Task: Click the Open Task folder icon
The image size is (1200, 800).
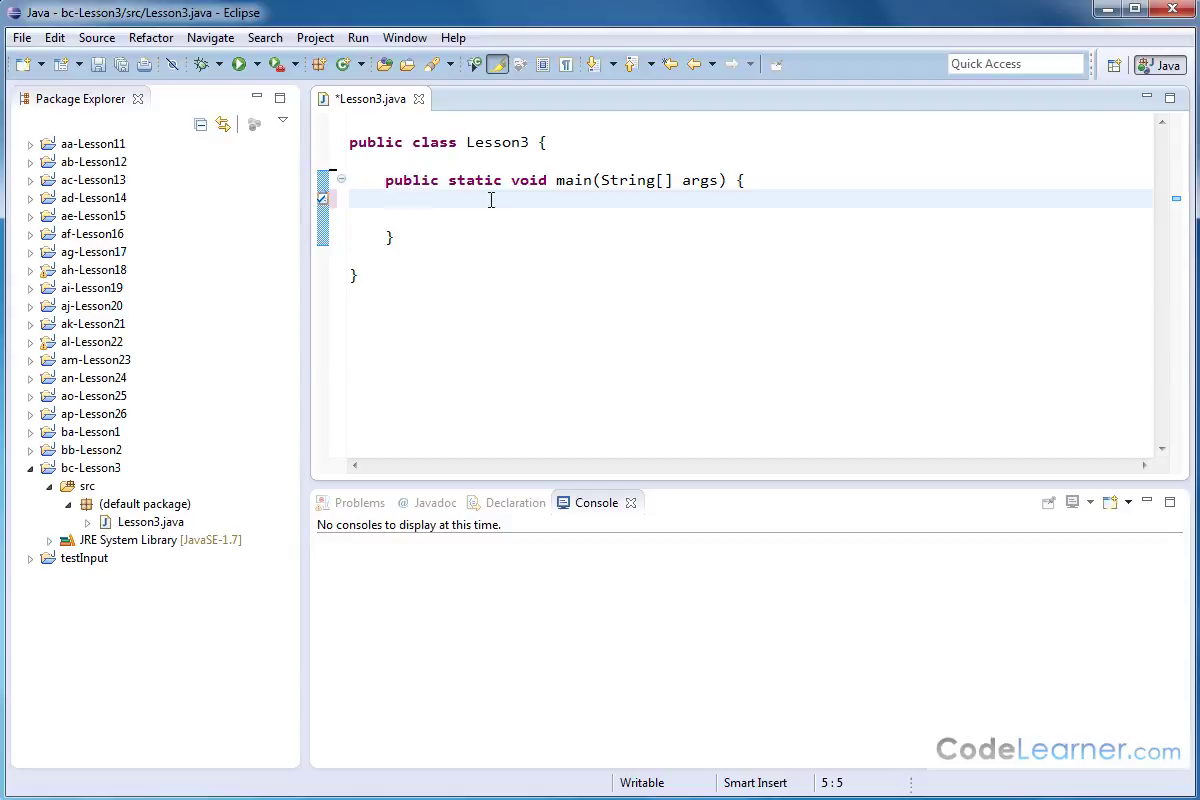Action: (x=407, y=64)
